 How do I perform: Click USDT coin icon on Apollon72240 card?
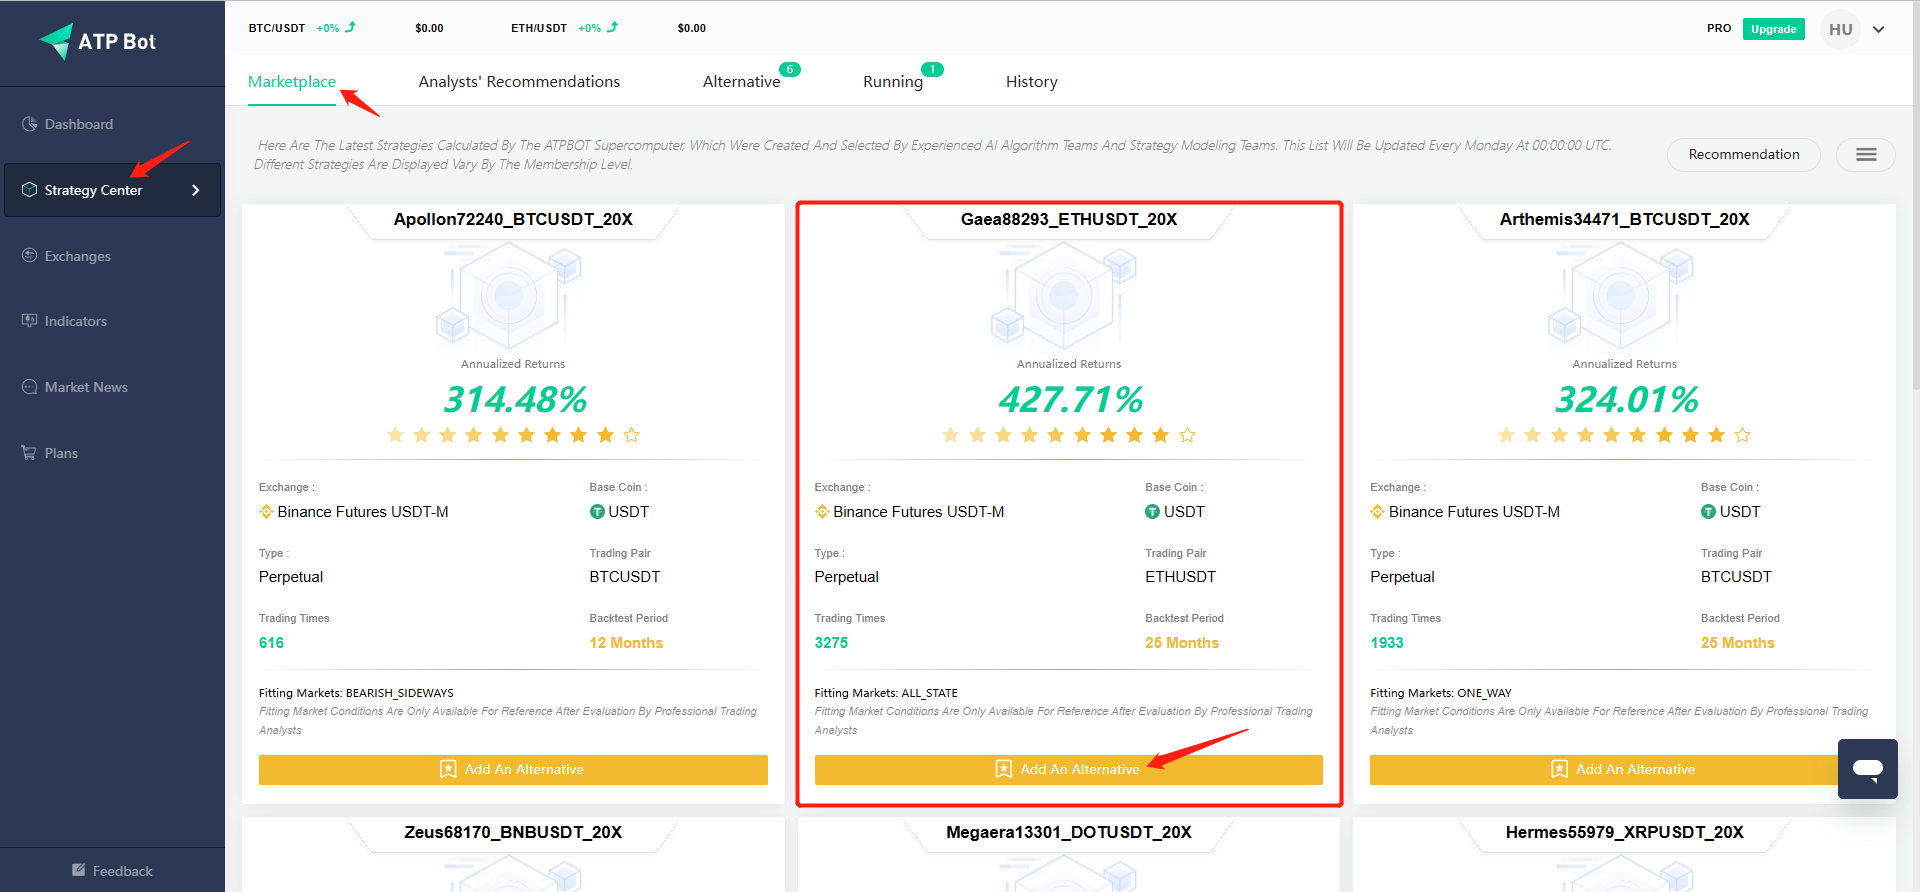(x=597, y=512)
